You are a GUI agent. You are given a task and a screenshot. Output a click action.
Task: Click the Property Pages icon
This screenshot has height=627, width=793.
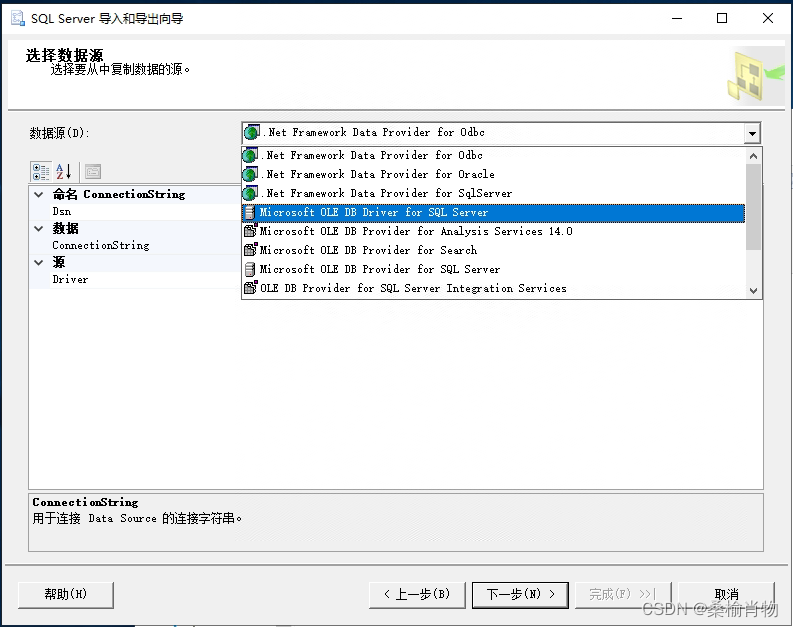tap(93, 171)
